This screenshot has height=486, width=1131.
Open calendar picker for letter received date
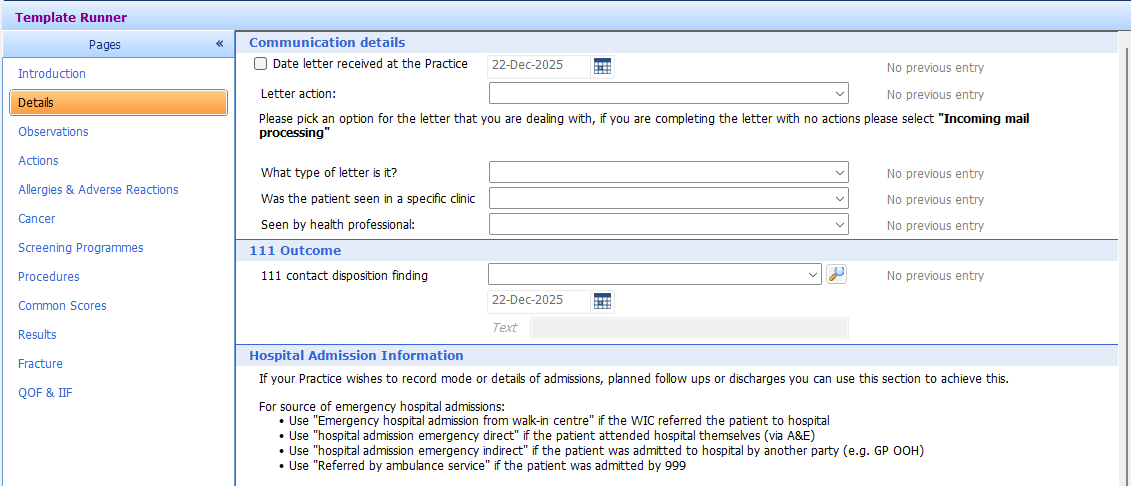[x=602, y=66]
